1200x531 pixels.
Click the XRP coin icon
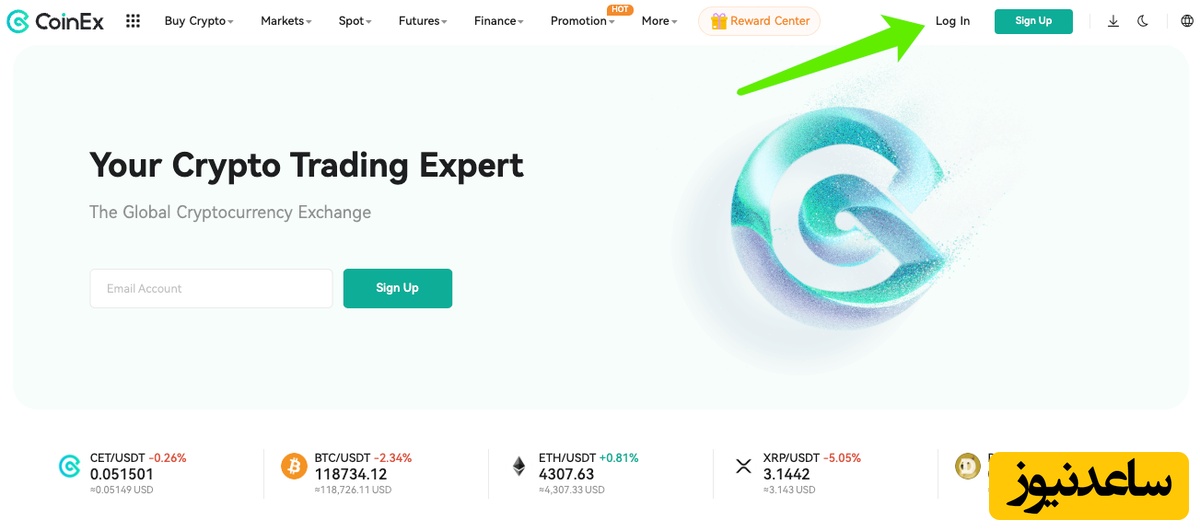point(743,466)
